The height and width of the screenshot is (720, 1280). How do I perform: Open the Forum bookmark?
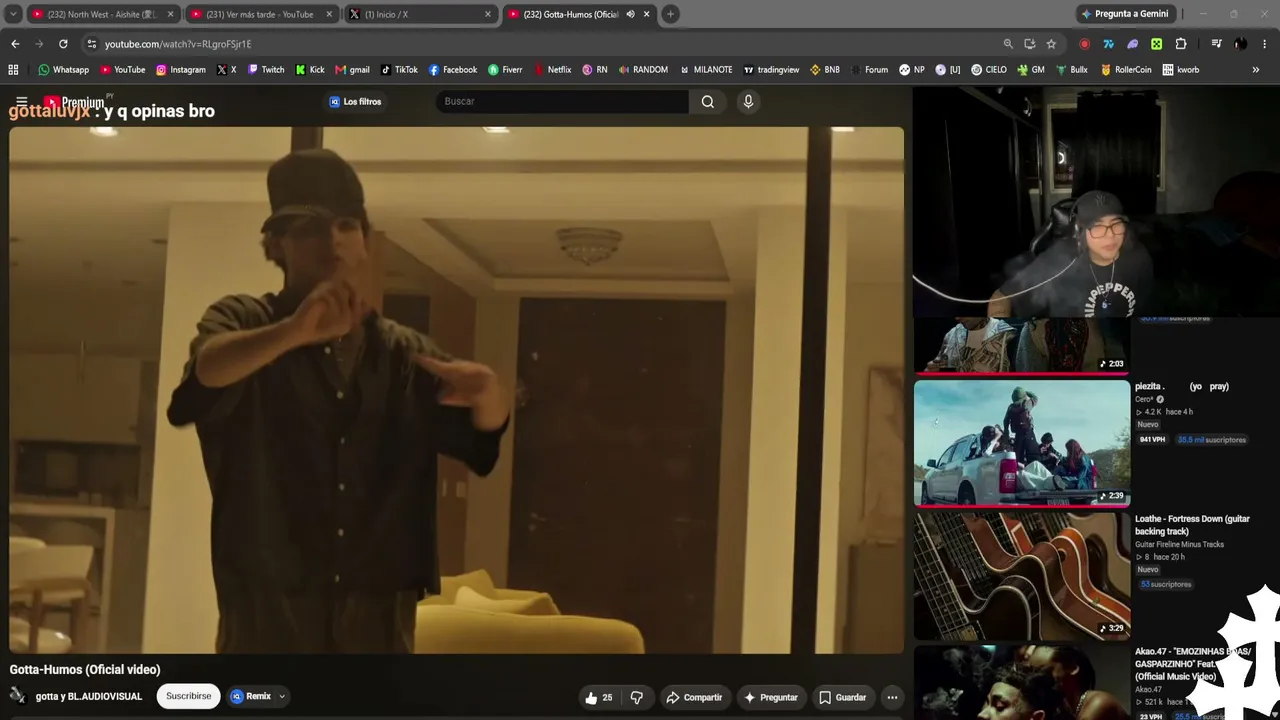[x=869, y=70]
